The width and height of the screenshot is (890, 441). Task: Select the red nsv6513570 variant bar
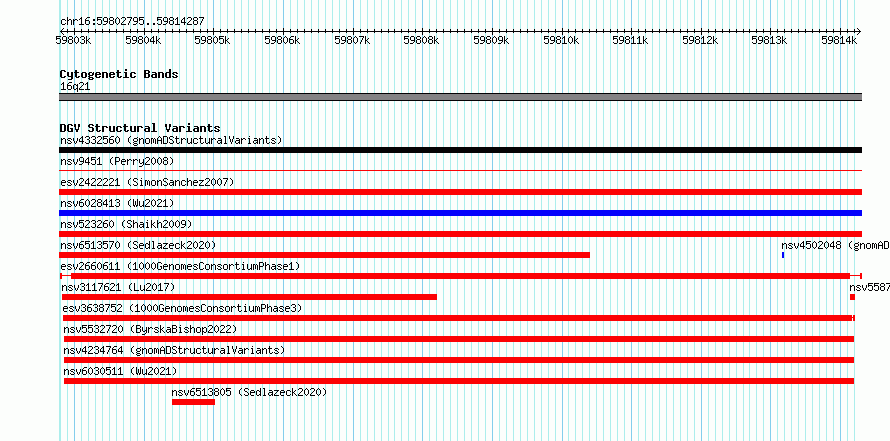[324, 255]
